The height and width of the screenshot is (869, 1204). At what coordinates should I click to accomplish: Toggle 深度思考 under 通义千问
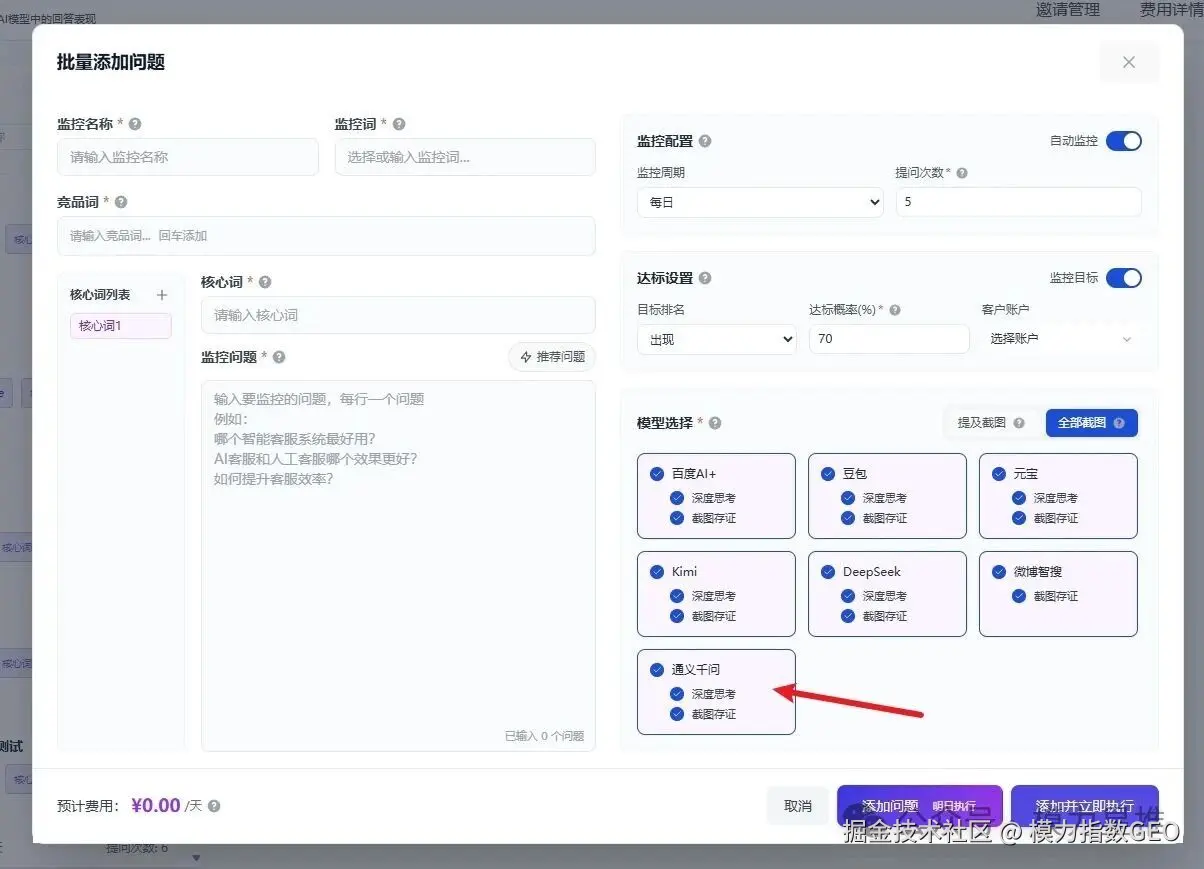pos(678,694)
